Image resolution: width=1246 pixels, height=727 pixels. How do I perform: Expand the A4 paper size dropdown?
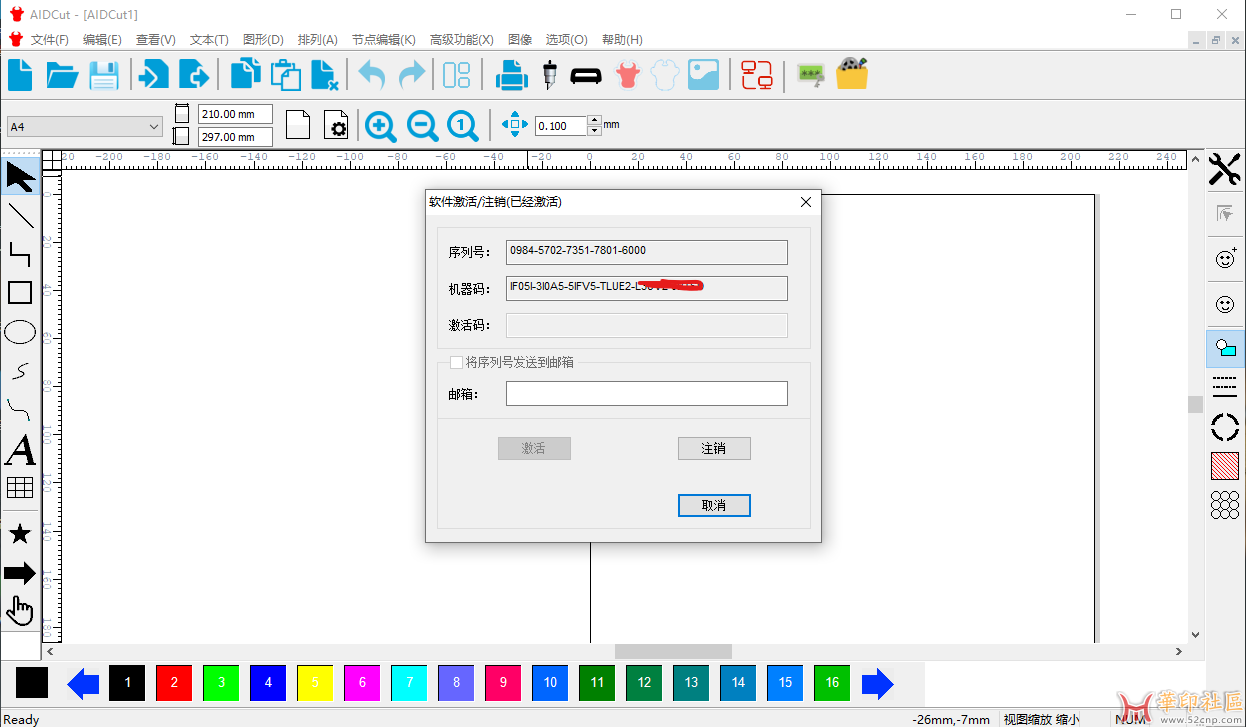point(154,127)
